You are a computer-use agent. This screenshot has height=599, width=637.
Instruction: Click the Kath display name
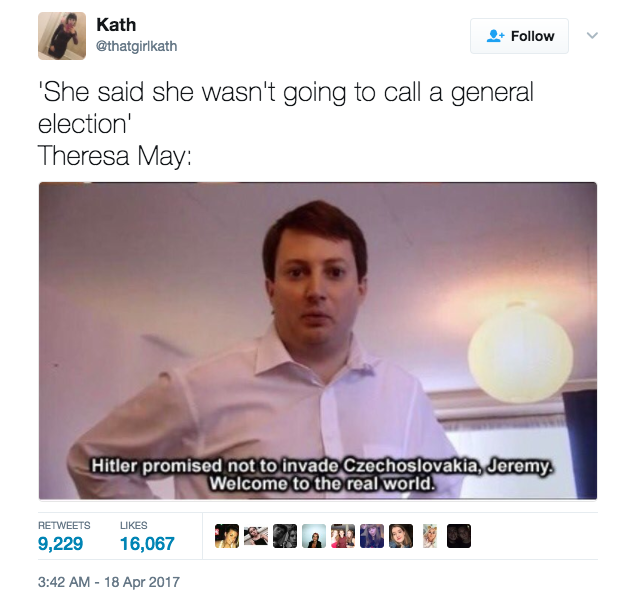pos(116,25)
